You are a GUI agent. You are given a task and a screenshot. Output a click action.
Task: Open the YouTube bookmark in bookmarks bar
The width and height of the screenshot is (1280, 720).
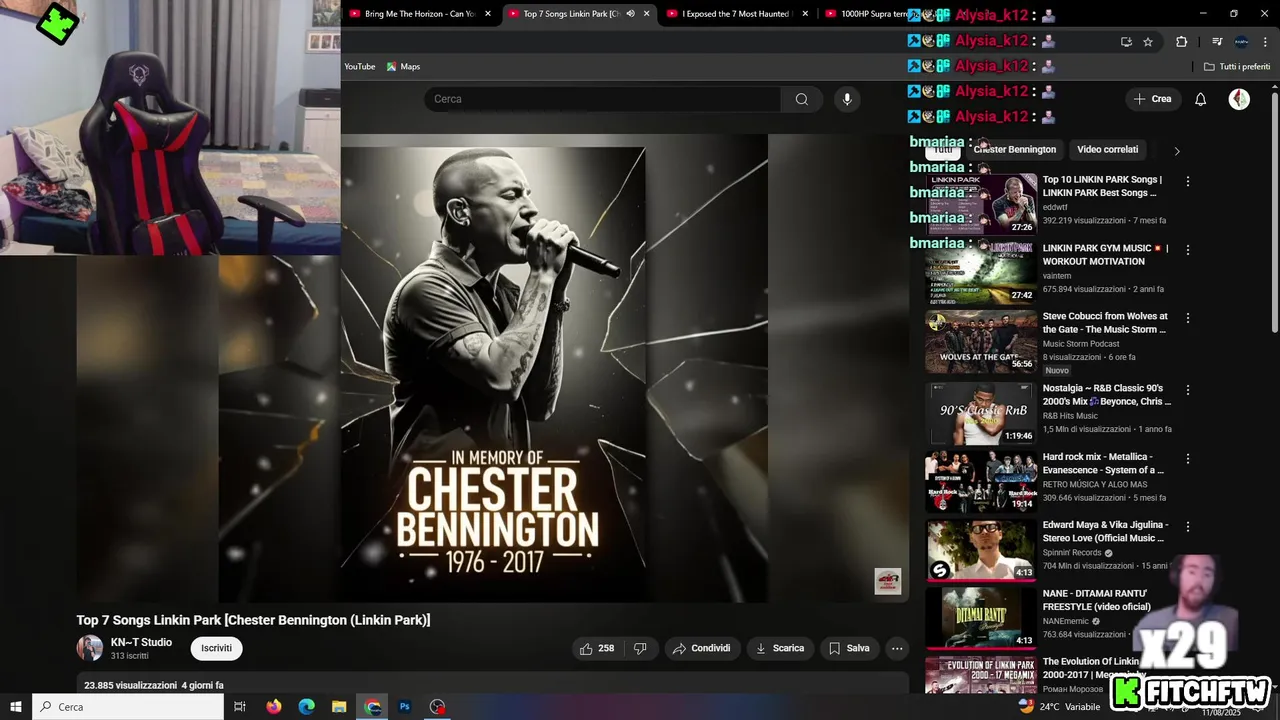click(x=359, y=67)
